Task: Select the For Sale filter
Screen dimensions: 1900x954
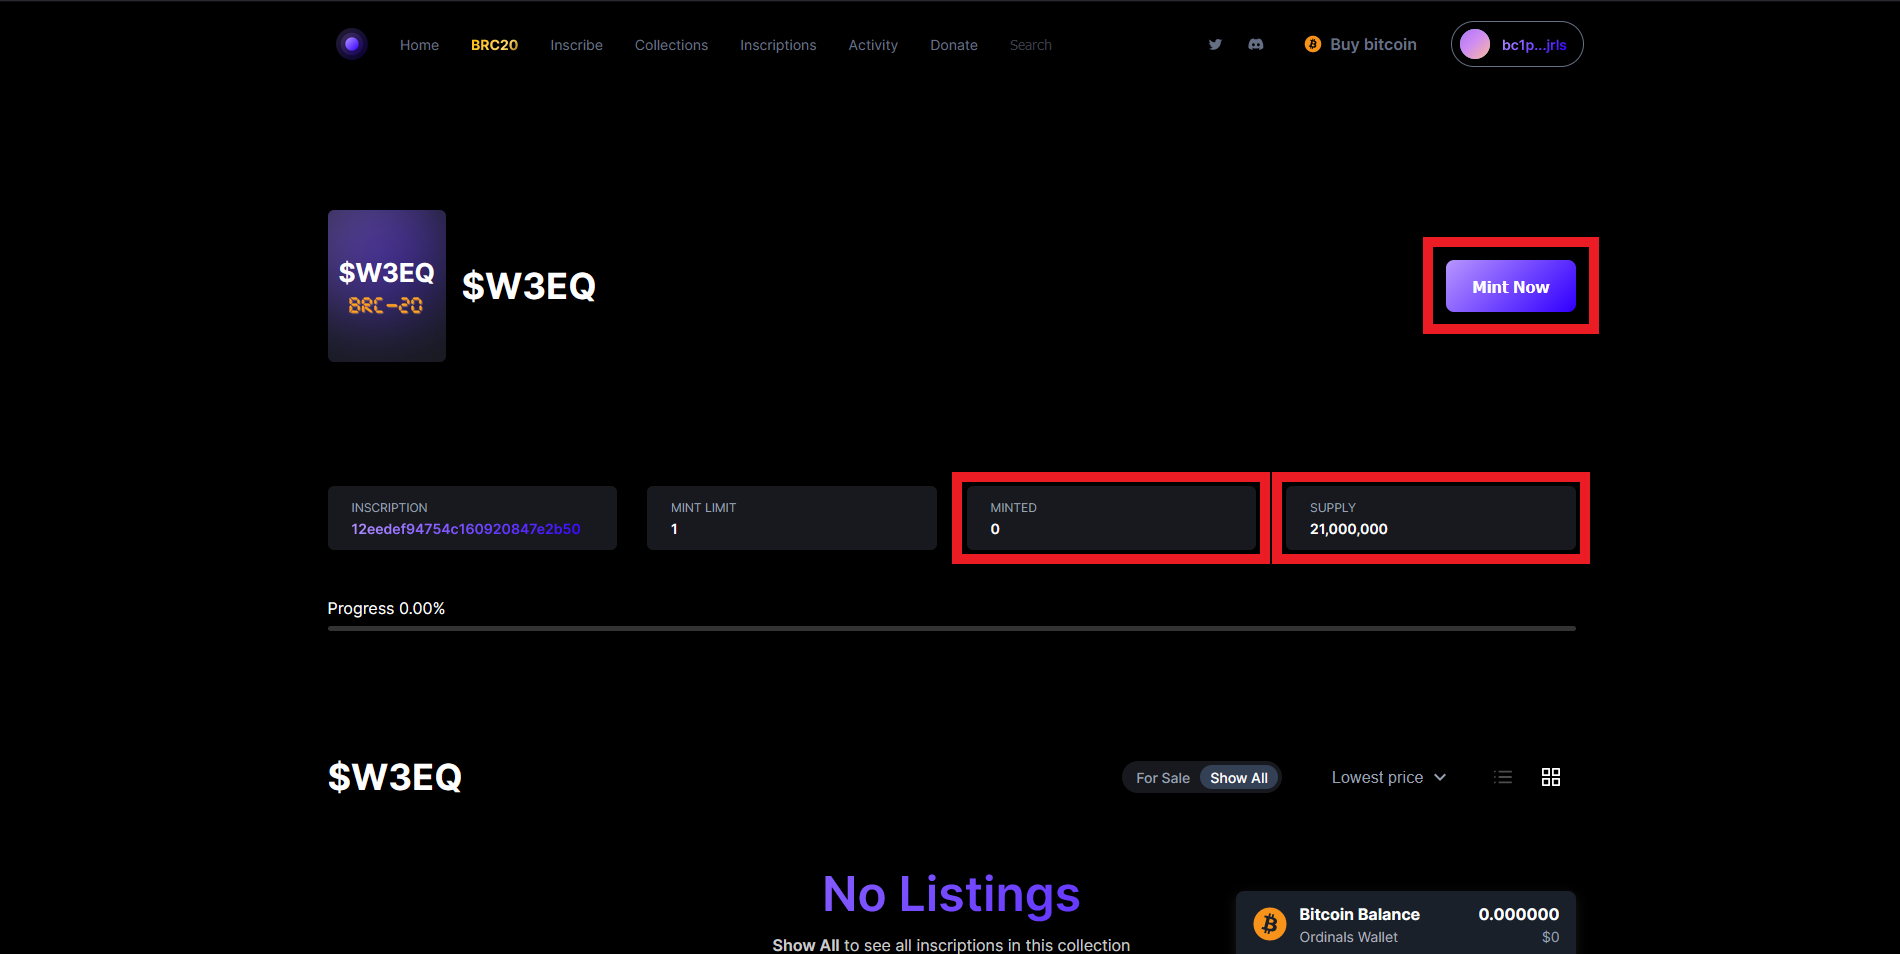Action: (x=1162, y=778)
